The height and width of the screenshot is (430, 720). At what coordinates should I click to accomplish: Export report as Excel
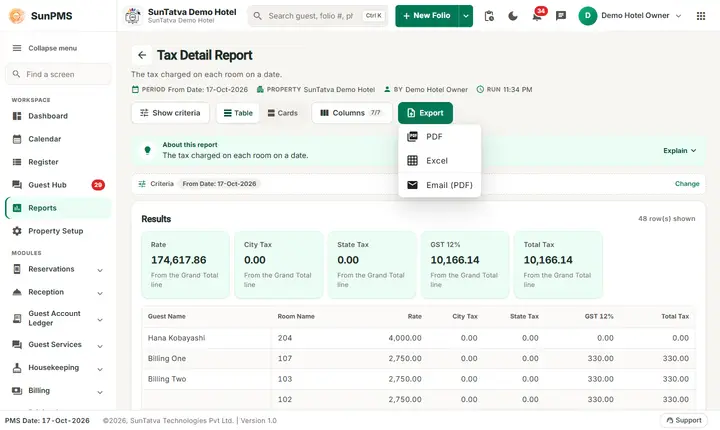(439, 161)
